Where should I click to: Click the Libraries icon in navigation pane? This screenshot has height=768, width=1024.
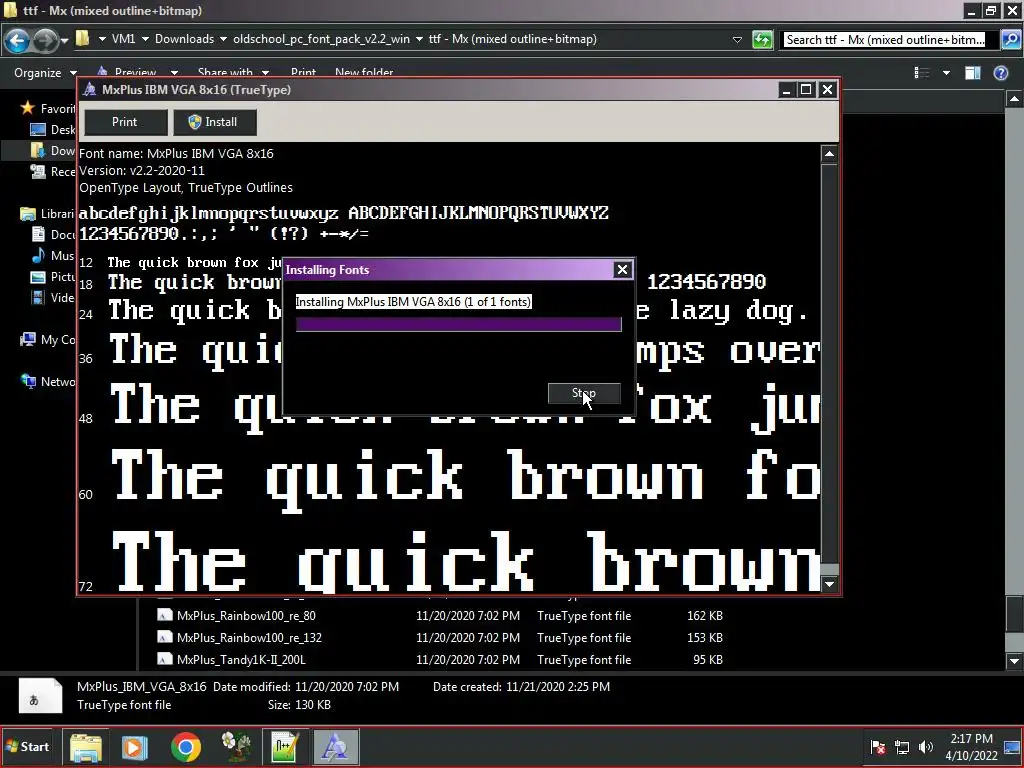(28, 214)
